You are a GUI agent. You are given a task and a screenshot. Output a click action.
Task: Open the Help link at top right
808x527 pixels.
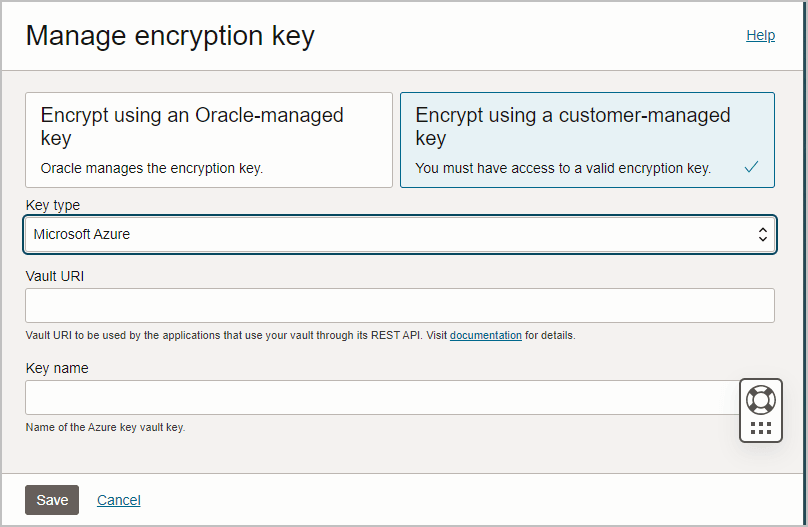(760, 35)
